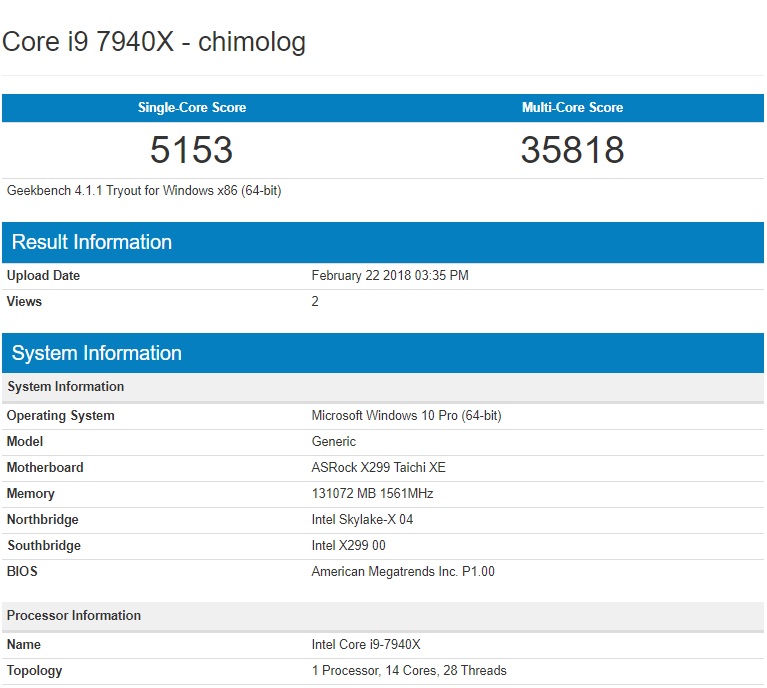Click the single-core value 5153
767x688 pixels.
click(191, 149)
